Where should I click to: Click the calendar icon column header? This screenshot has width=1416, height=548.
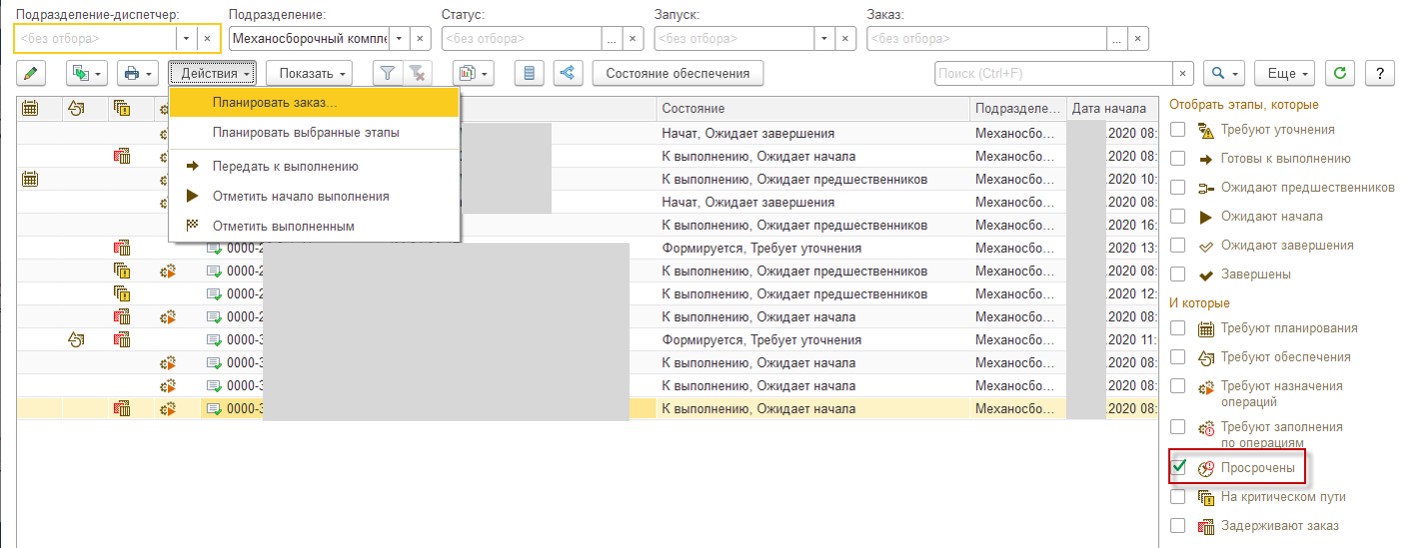pos(30,108)
